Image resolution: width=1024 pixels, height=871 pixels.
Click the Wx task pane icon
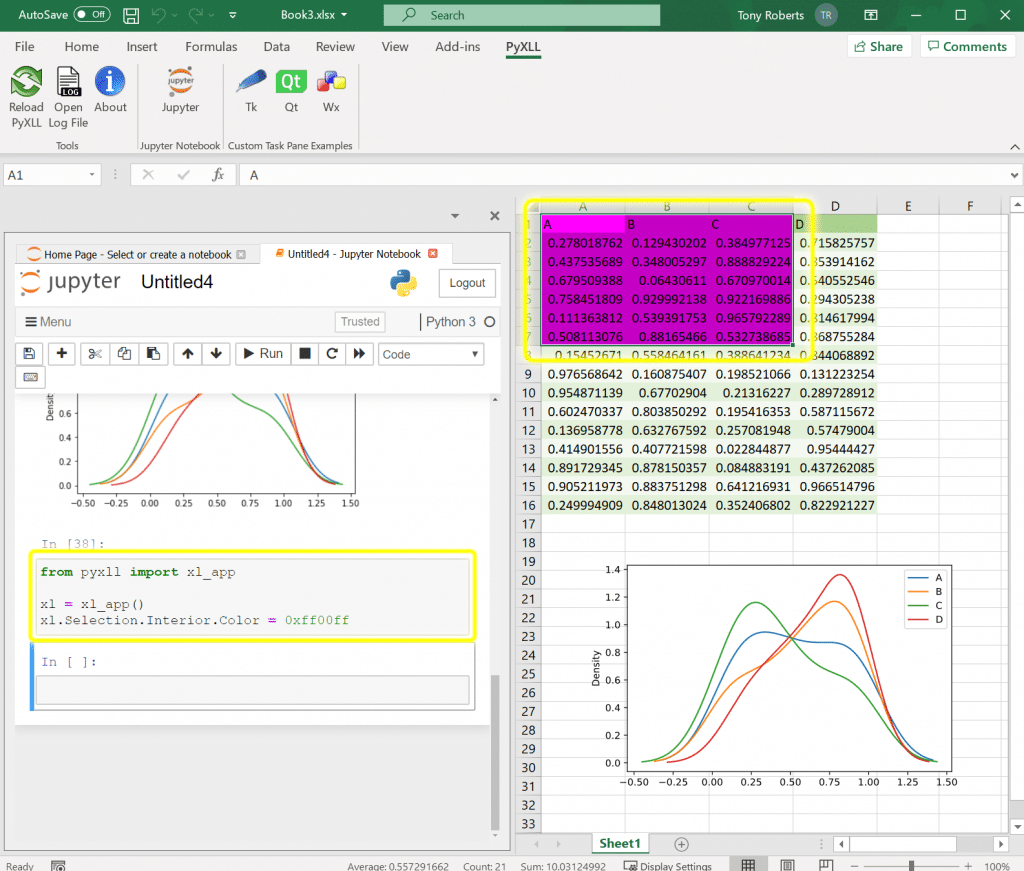(x=331, y=91)
